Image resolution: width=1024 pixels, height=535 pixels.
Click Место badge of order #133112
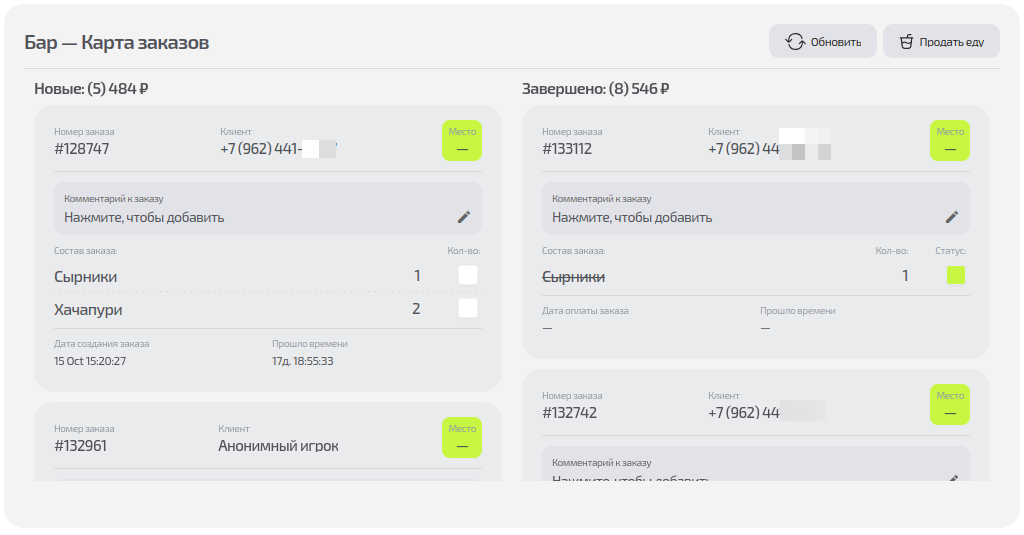coord(950,141)
